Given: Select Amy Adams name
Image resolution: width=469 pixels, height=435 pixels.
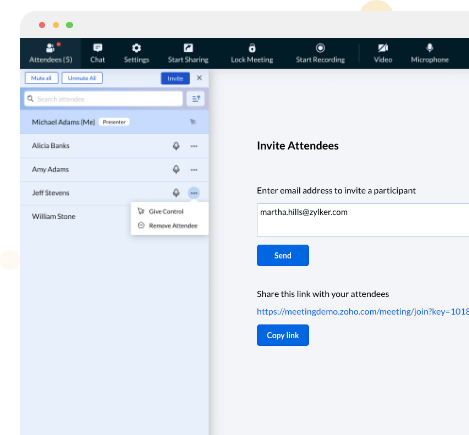Looking at the screenshot, I should point(50,169).
